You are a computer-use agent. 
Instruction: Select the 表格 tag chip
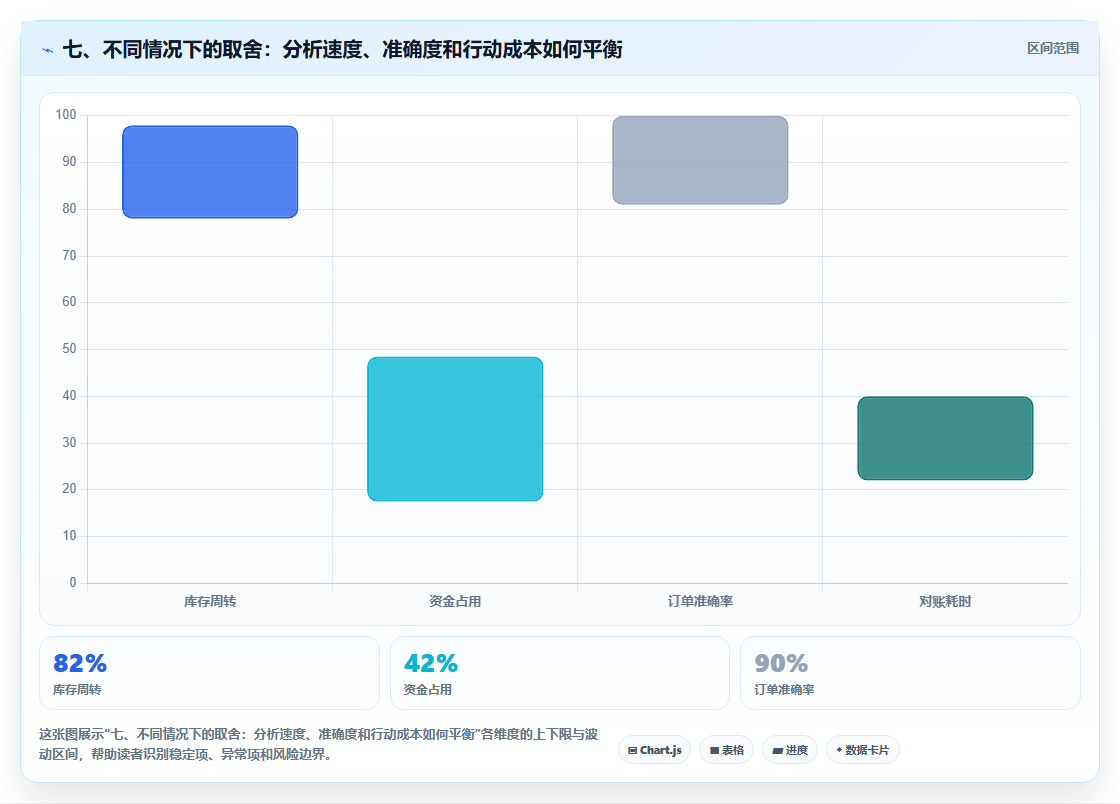[x=726, y=750]
